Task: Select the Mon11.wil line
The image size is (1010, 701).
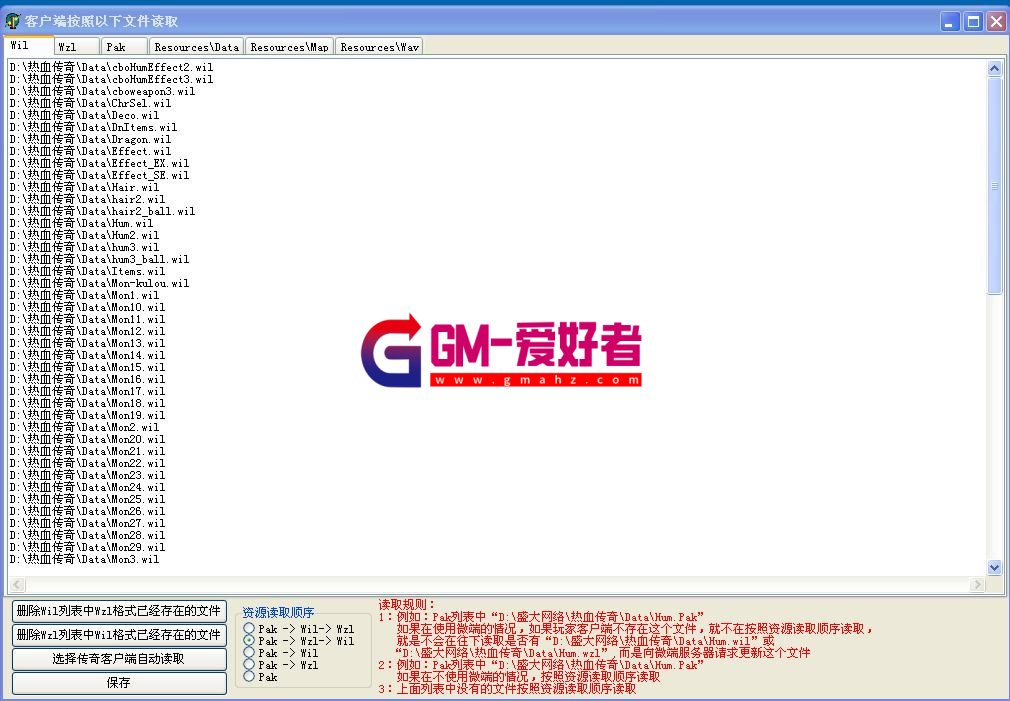Action: 88,320
